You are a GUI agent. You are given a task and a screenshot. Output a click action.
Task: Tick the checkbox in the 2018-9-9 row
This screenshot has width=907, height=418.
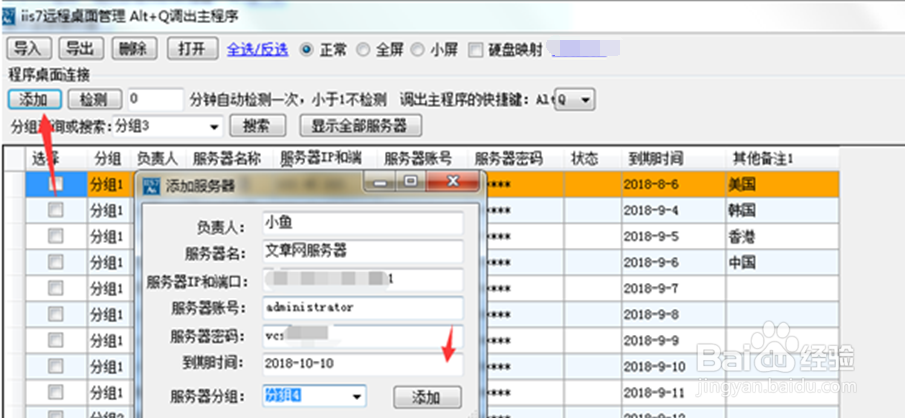click(56, 341)
